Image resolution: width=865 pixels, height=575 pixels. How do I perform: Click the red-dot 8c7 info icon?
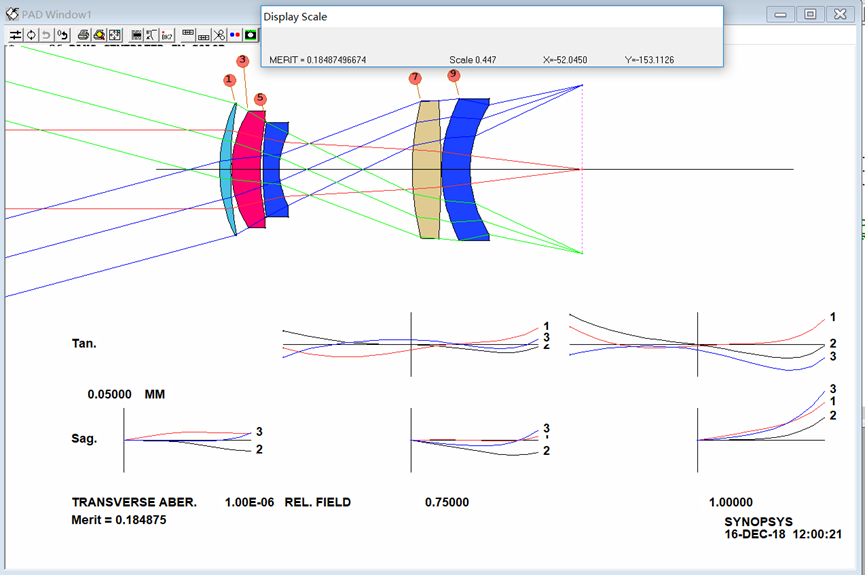167,35
